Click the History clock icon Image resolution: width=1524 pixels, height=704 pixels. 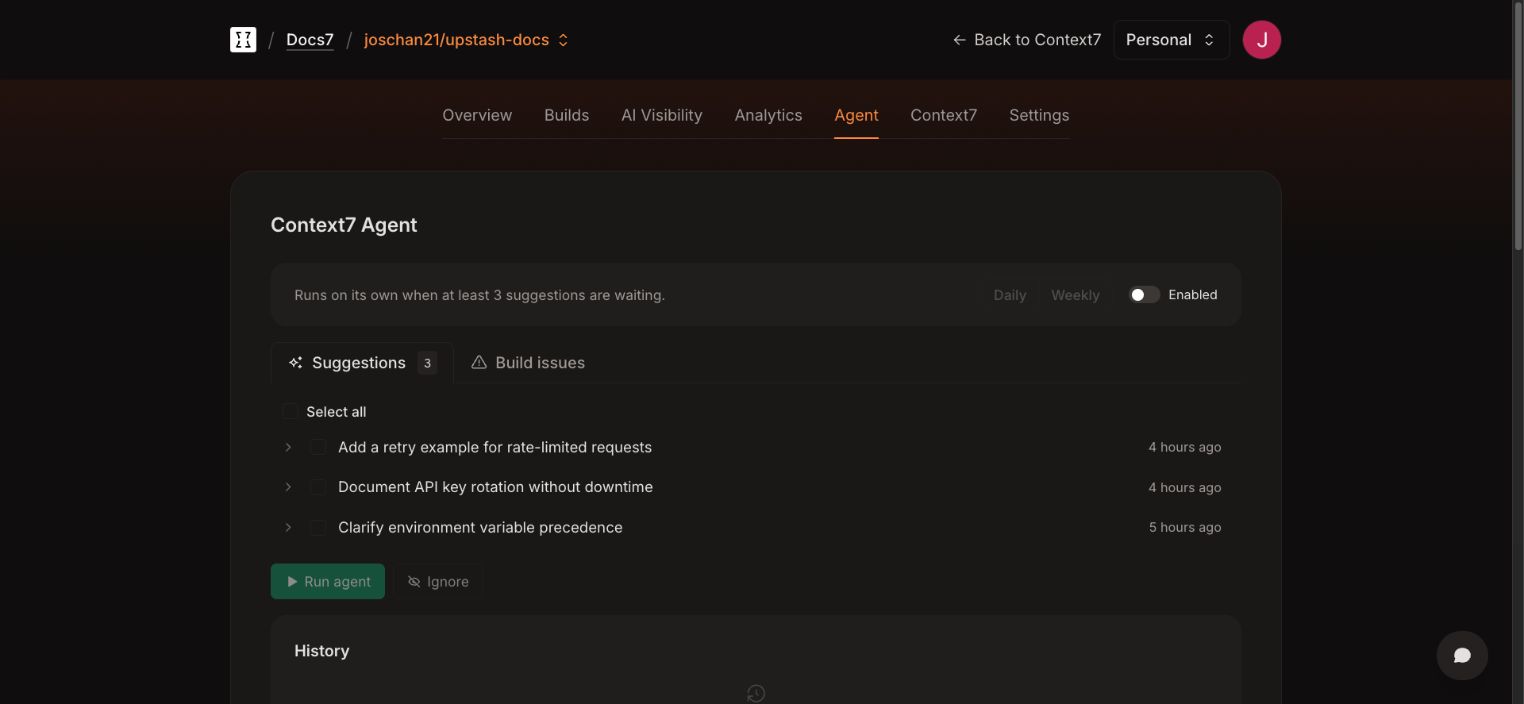(756, 693)
